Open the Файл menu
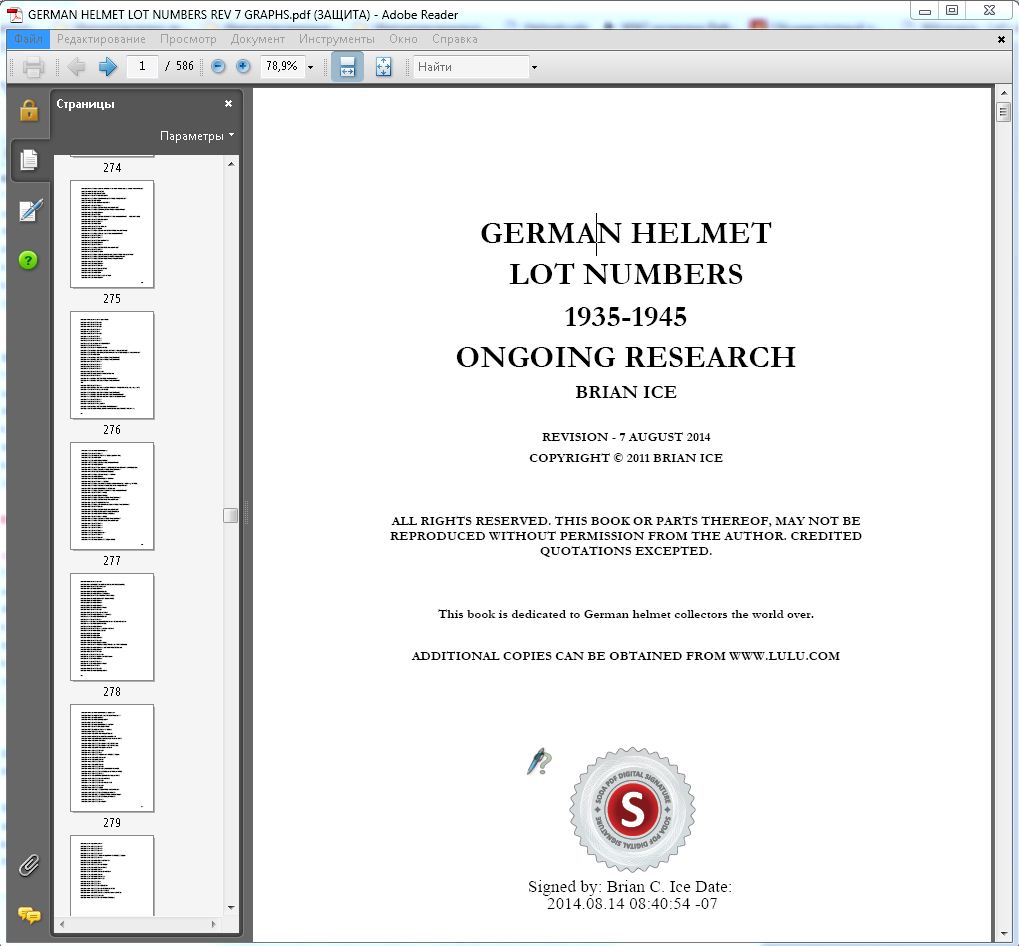The height and width of the screenshot is (946, 1019). coord(28,39)
